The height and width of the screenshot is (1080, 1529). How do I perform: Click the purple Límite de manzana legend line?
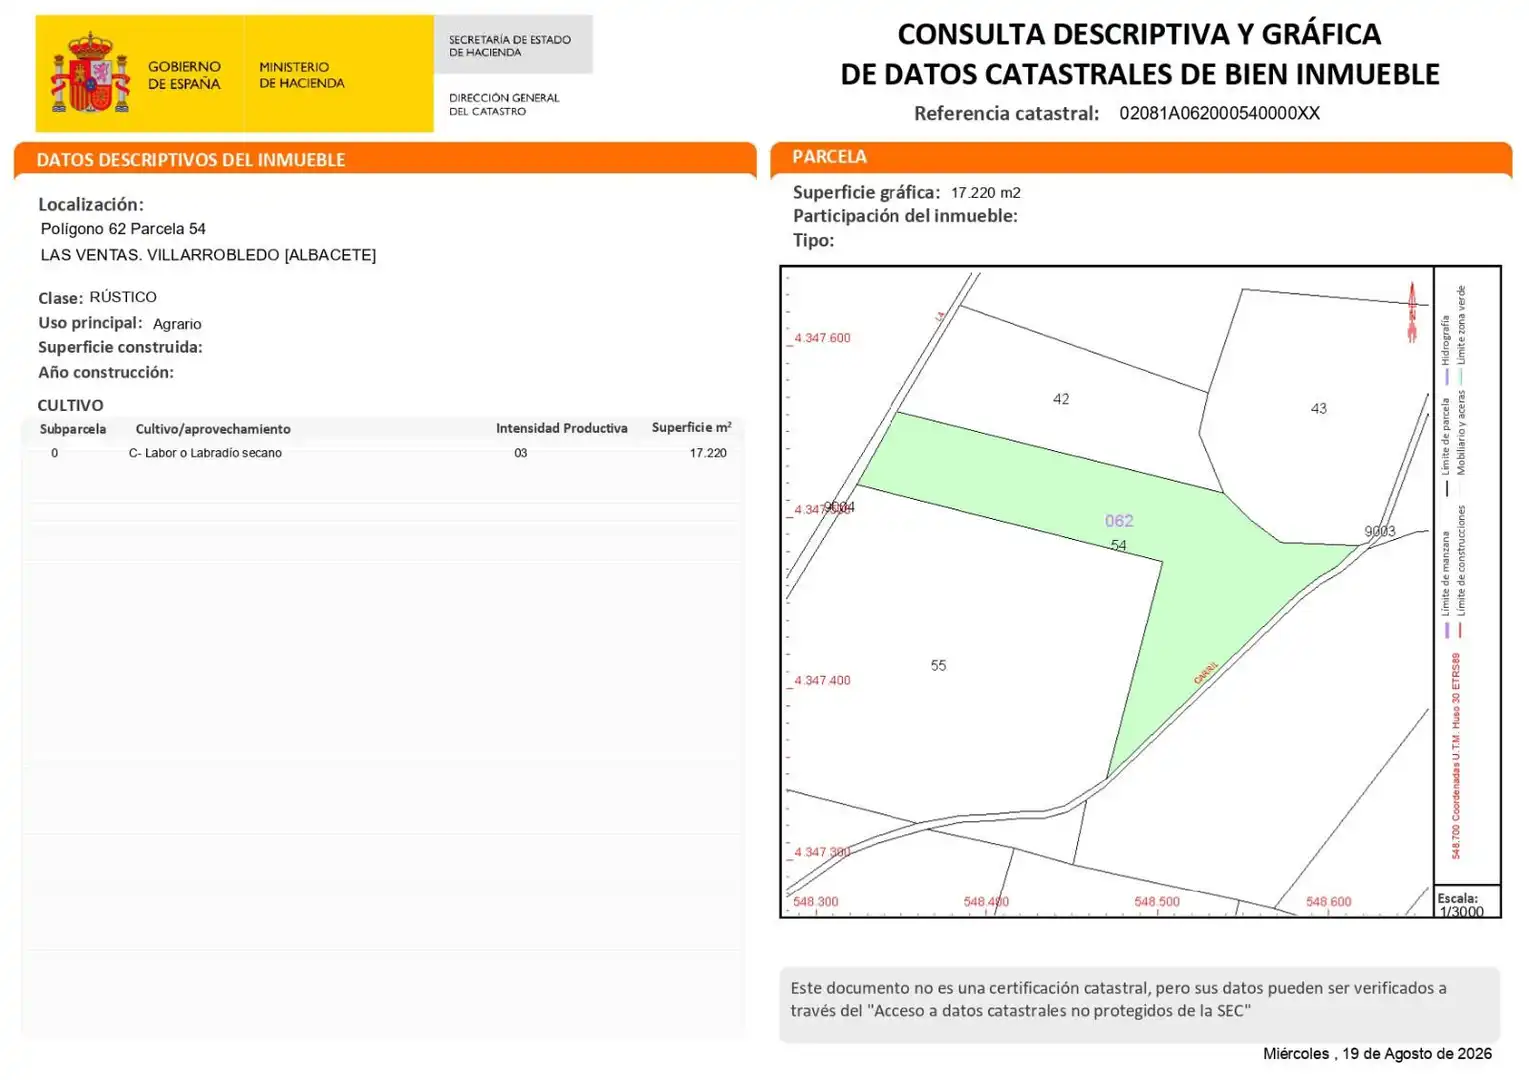coord(1446,630)
